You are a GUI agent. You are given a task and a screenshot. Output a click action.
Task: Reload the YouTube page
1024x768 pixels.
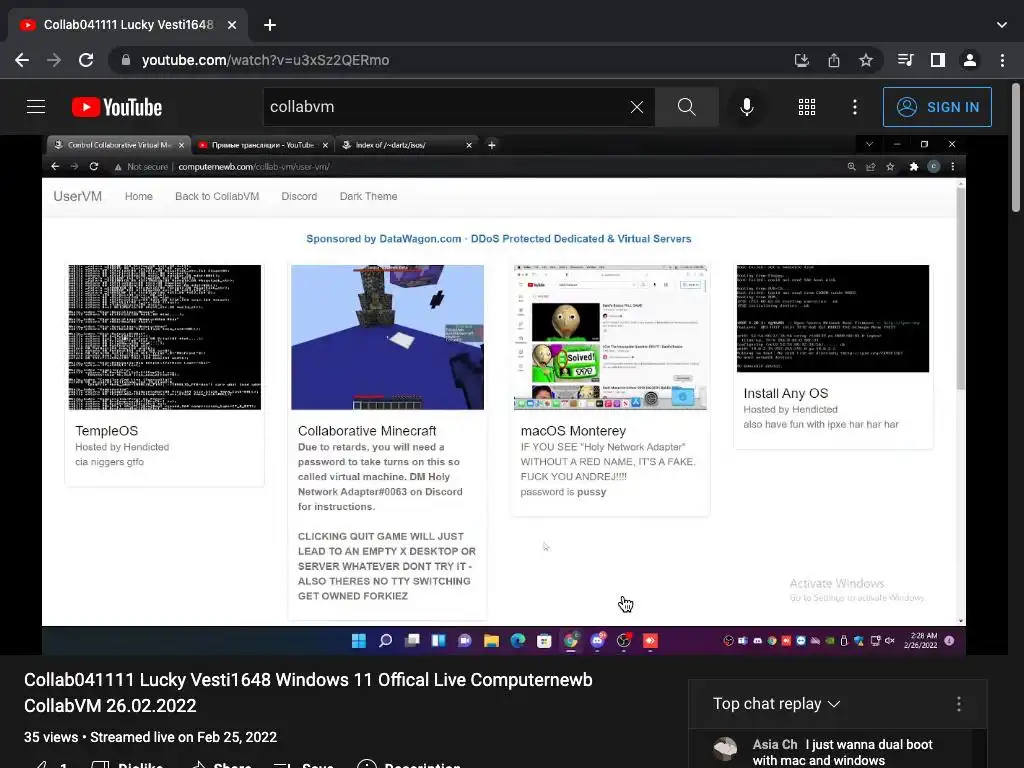coord(86,60)
